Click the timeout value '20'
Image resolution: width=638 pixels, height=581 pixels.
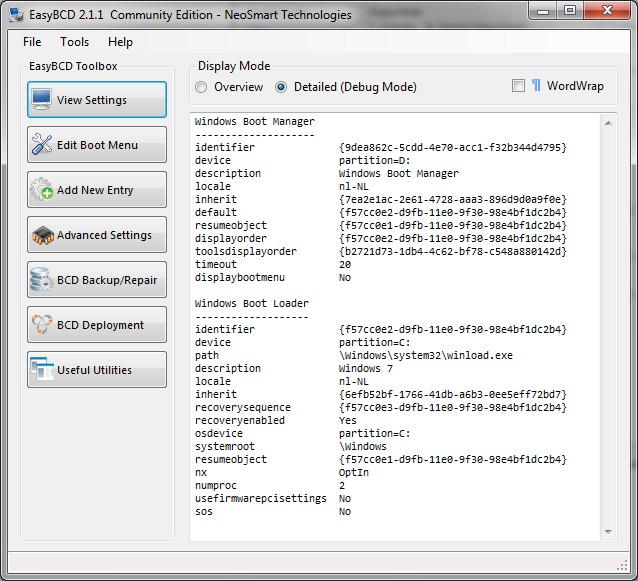(345, 264)
